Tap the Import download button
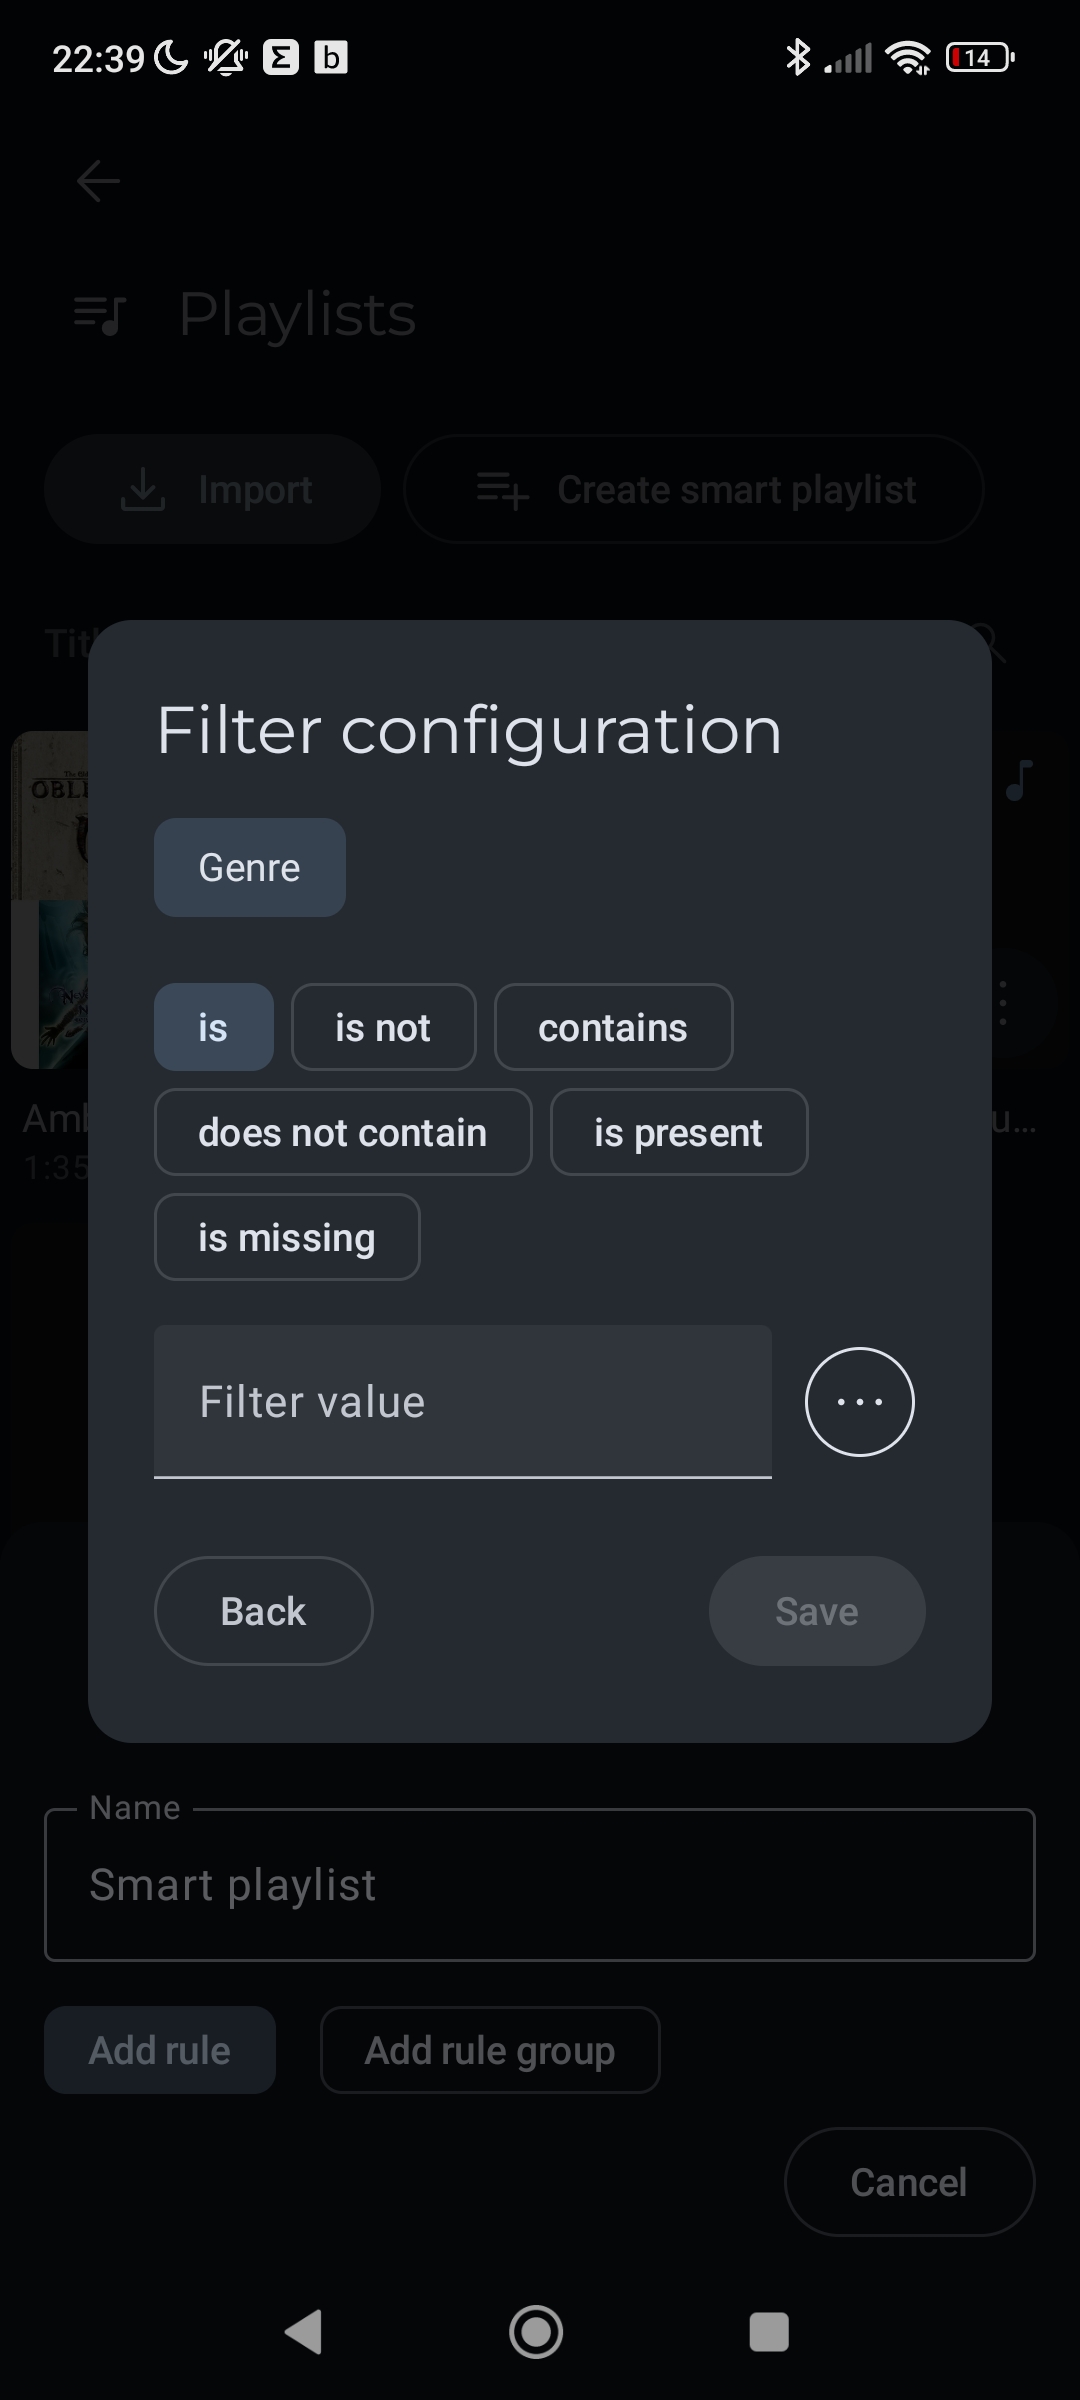The width and height of the screenshot is (1080, 2400). pyautogui.click(x=213, y=490)
